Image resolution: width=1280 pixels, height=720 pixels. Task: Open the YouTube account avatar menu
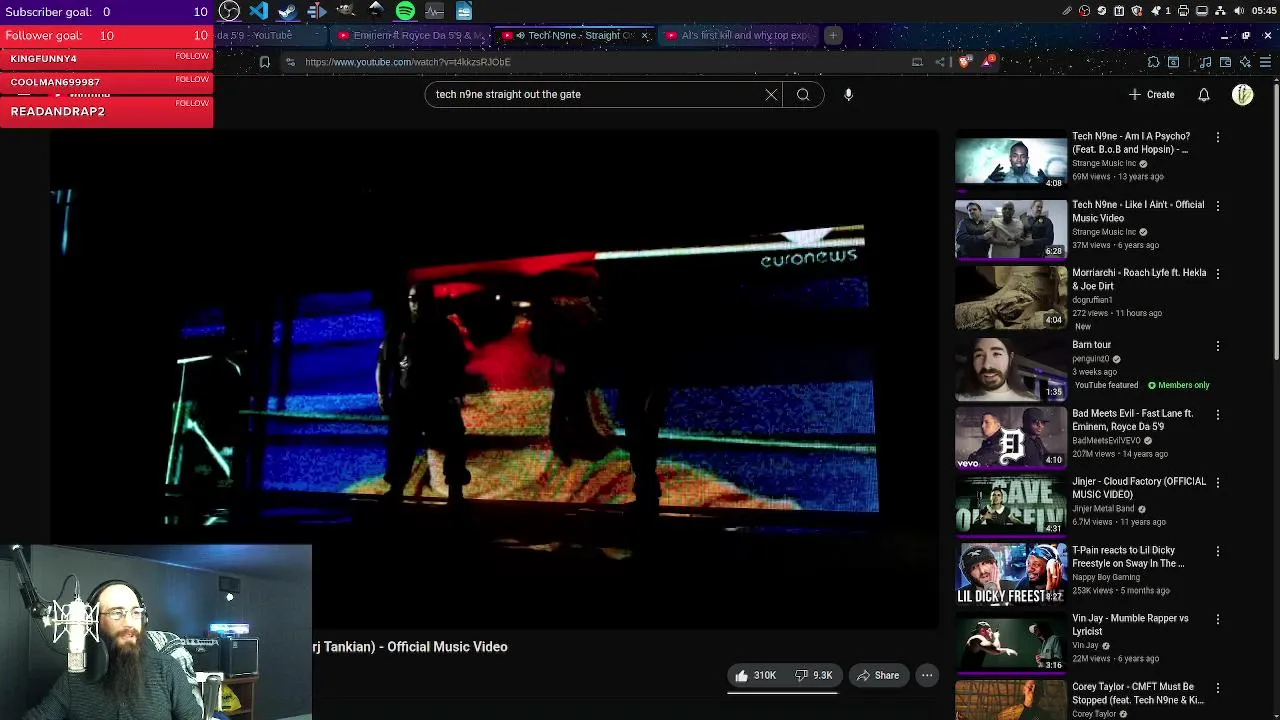[1243, 94]
